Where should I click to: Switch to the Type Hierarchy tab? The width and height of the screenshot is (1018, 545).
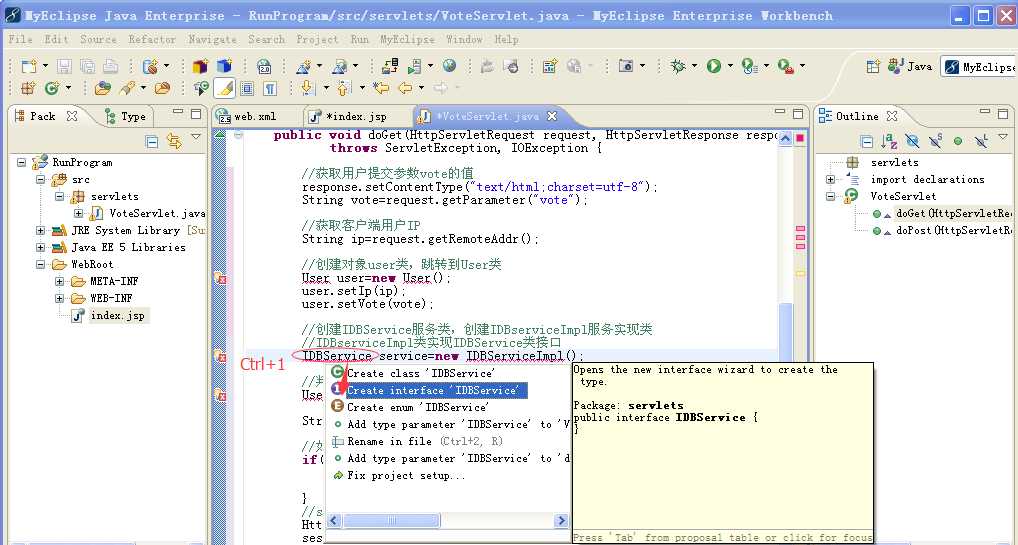(x=127, y=116)
